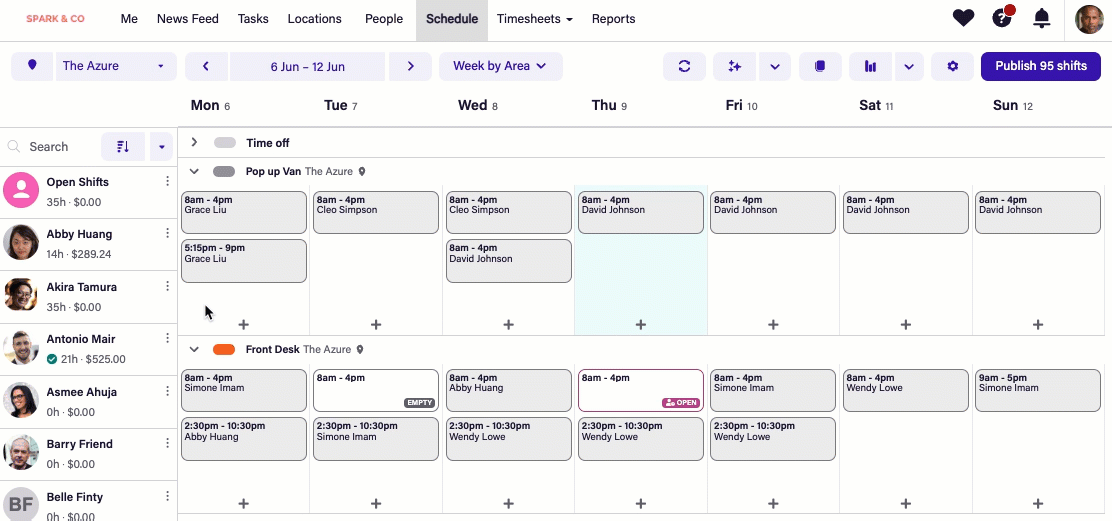Screen dimensions: 1112x521
Task: Open The Azure location dropdown
Action: tap(115, 66)
